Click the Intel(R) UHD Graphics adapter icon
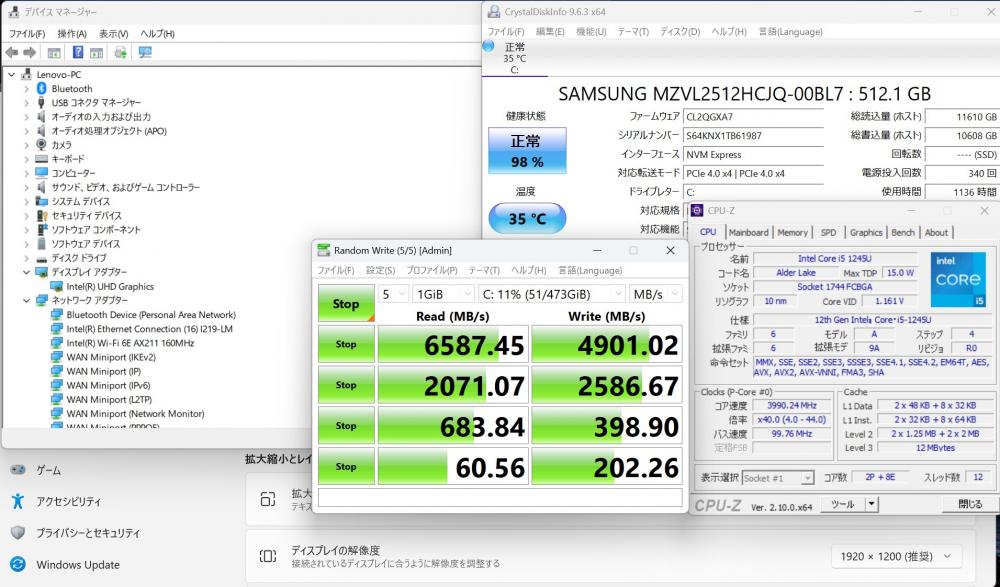1000x587 pixels. (x=57, y=286)
